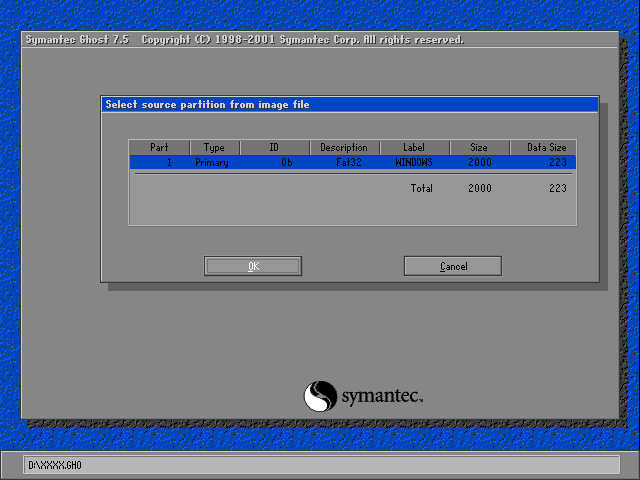Click the Symantec Ghost 7.5 title text
640x480 pixels.
pos(77,40)
